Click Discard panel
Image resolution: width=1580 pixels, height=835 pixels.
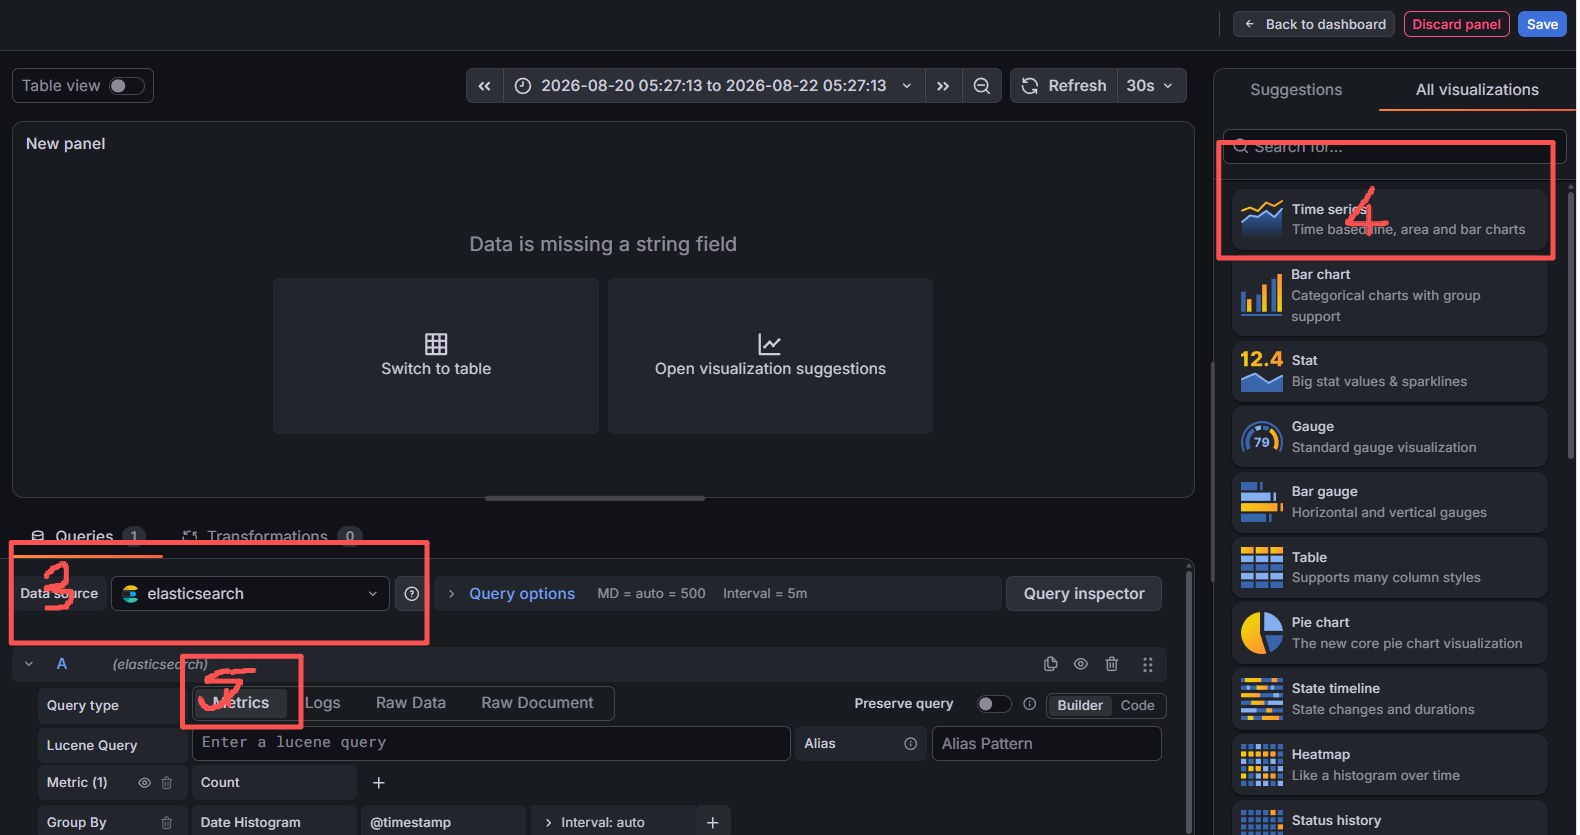[1456, 24]
